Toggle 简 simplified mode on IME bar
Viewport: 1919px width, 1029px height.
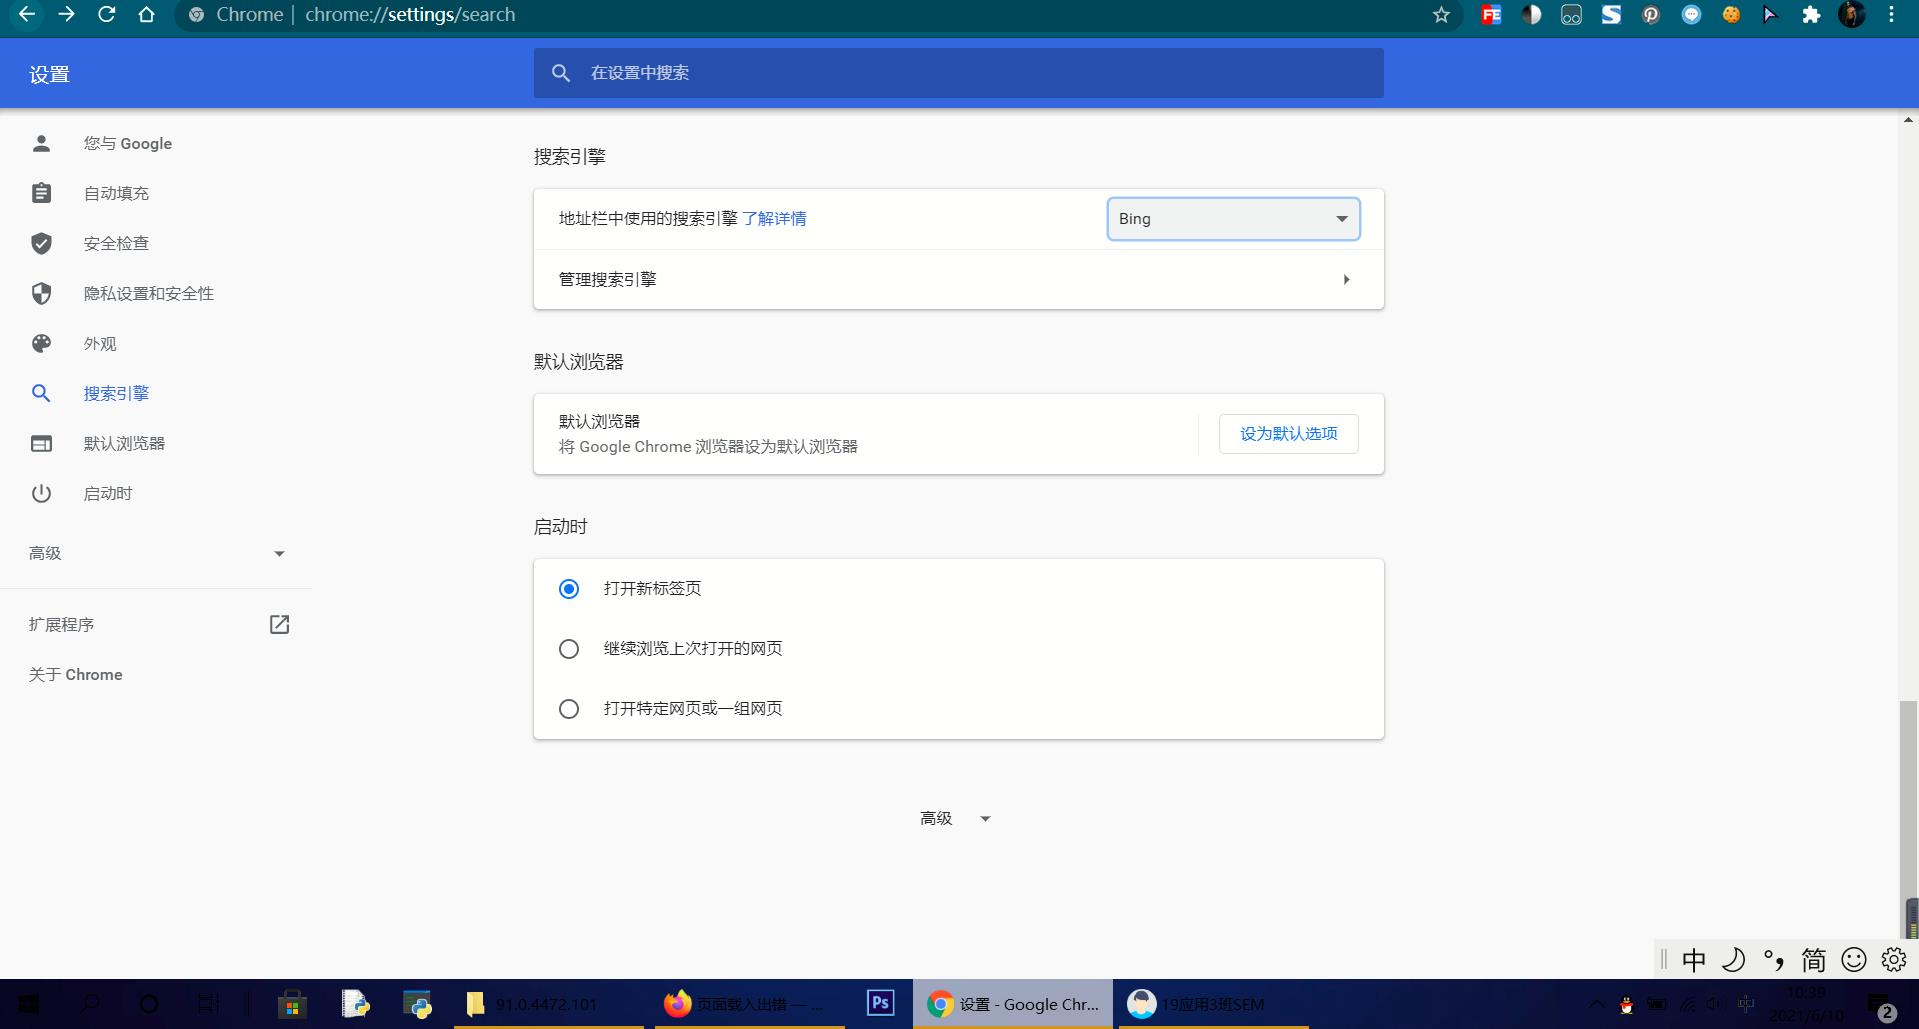[1813, 960]
